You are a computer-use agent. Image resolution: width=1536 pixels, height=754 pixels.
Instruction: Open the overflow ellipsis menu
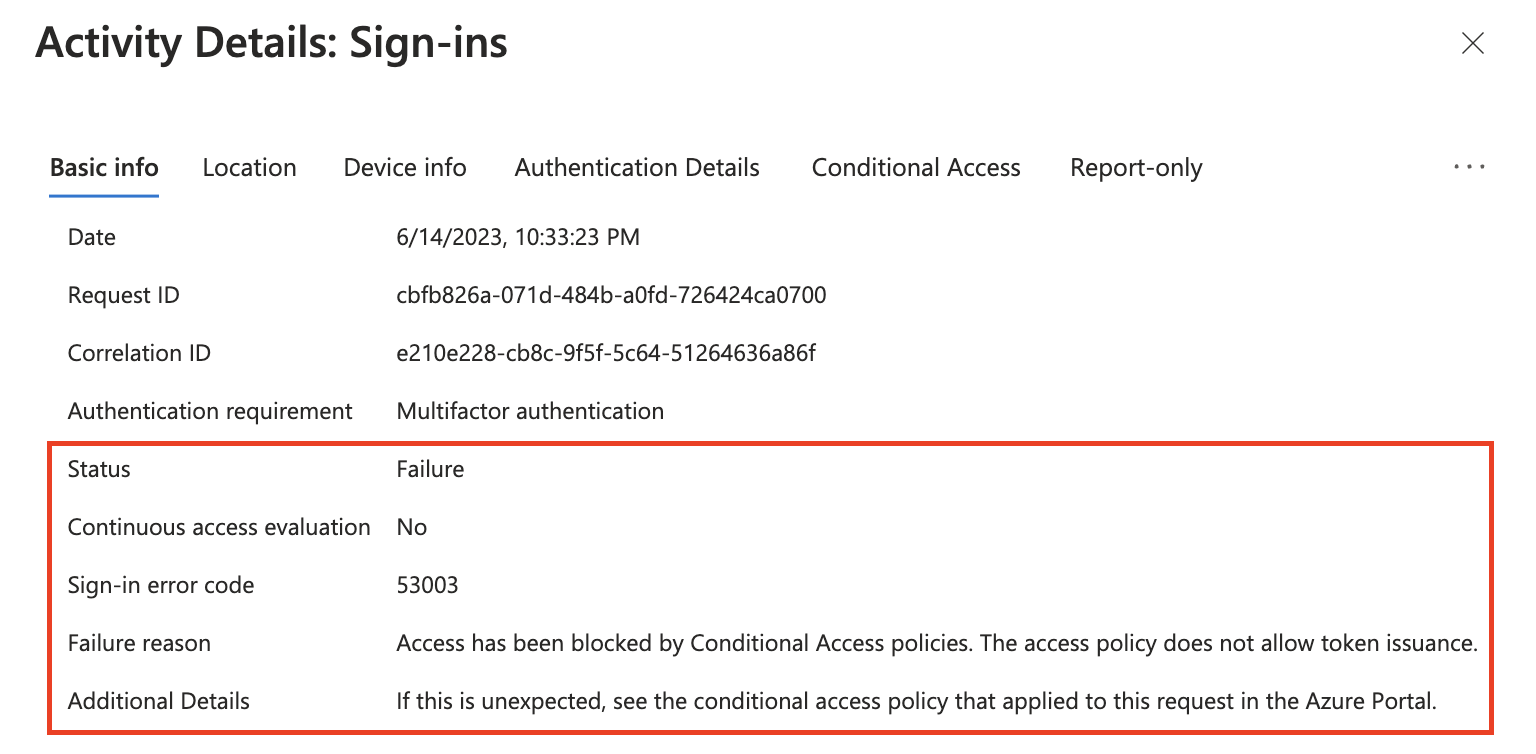[1469, 167]
